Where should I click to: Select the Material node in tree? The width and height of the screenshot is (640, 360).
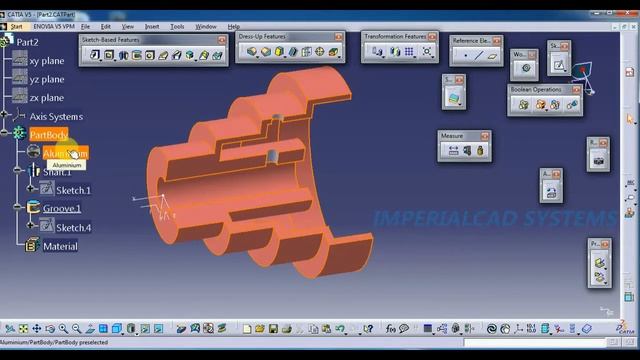coord(60,247)
